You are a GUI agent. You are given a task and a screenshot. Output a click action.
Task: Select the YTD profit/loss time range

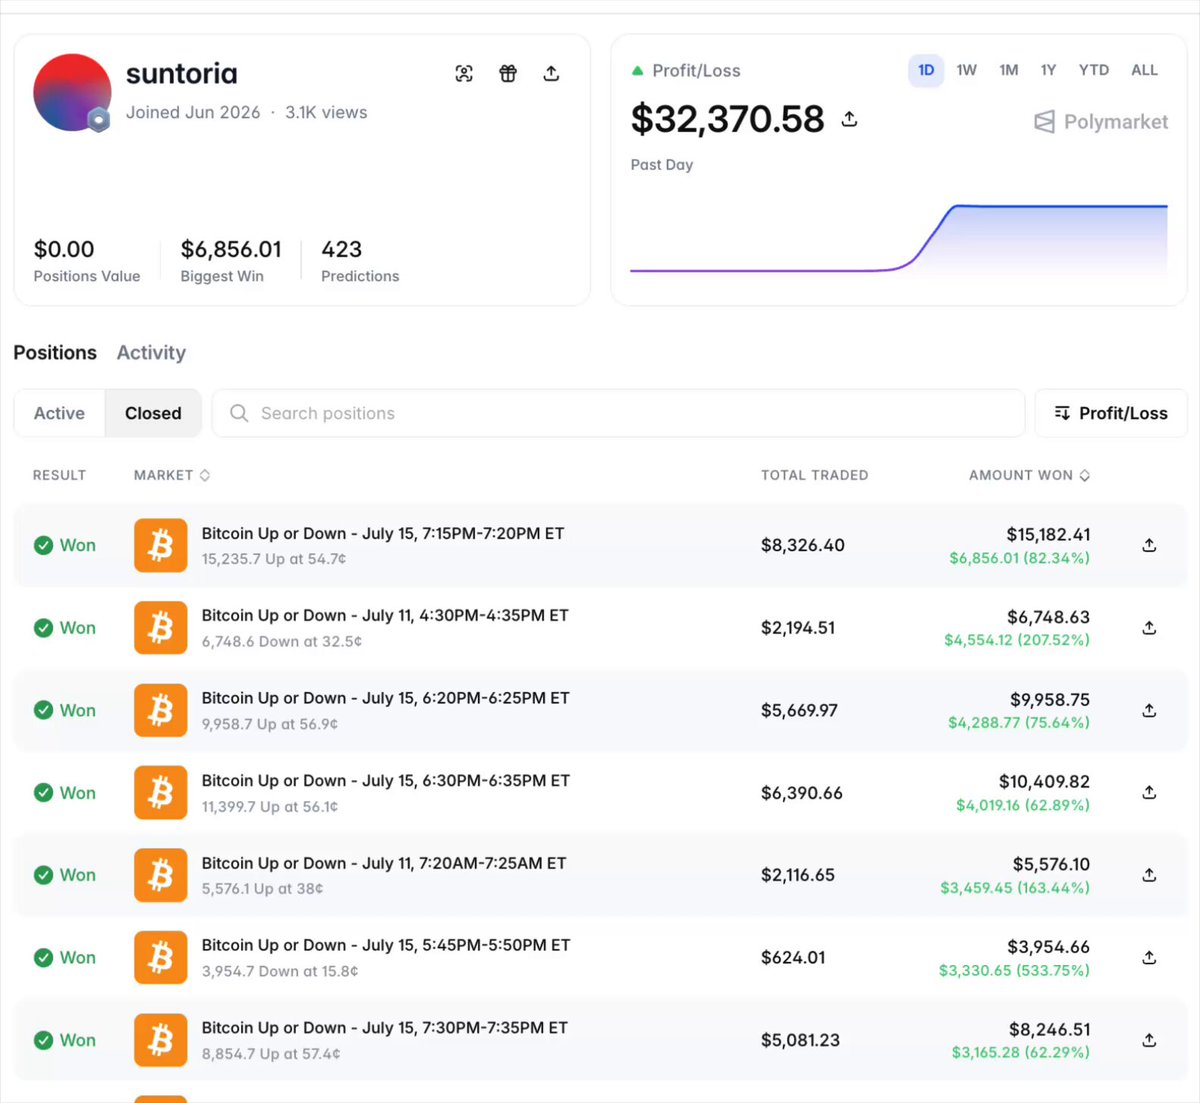(x=1093, y=70)
